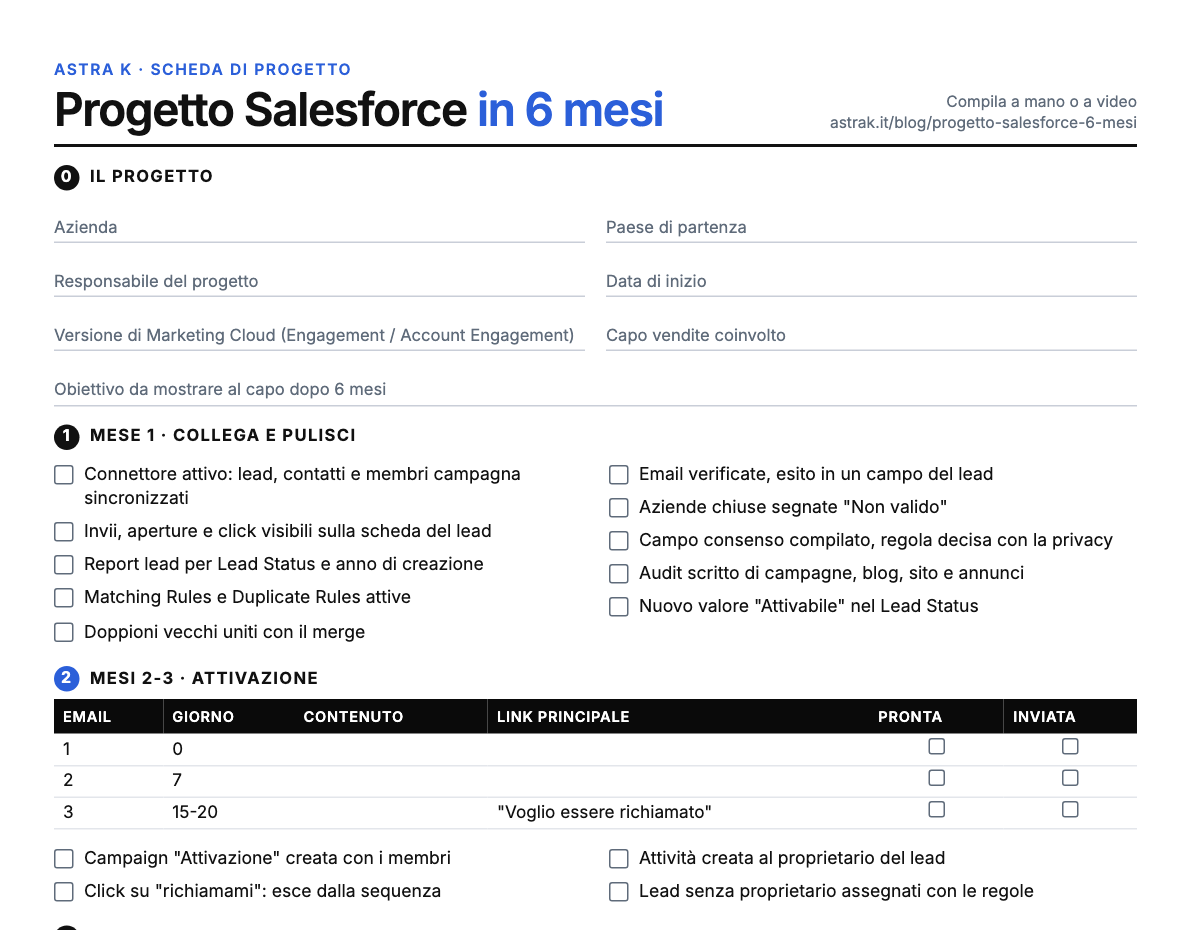Click the "Progetto Salesforce in 6 mesi" title

359,110
